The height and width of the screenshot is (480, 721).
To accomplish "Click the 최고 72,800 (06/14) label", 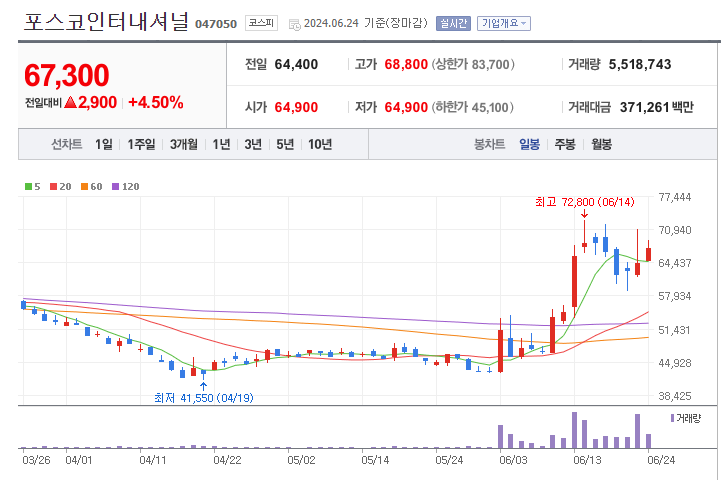I will coord(584,202).
